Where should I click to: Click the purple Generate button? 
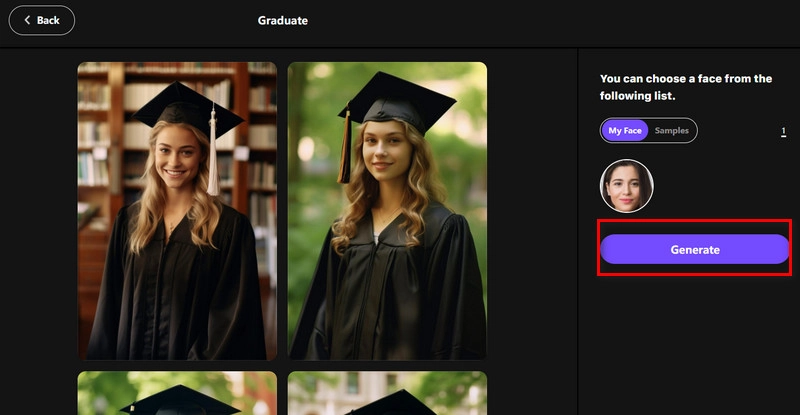click(694, 249)
